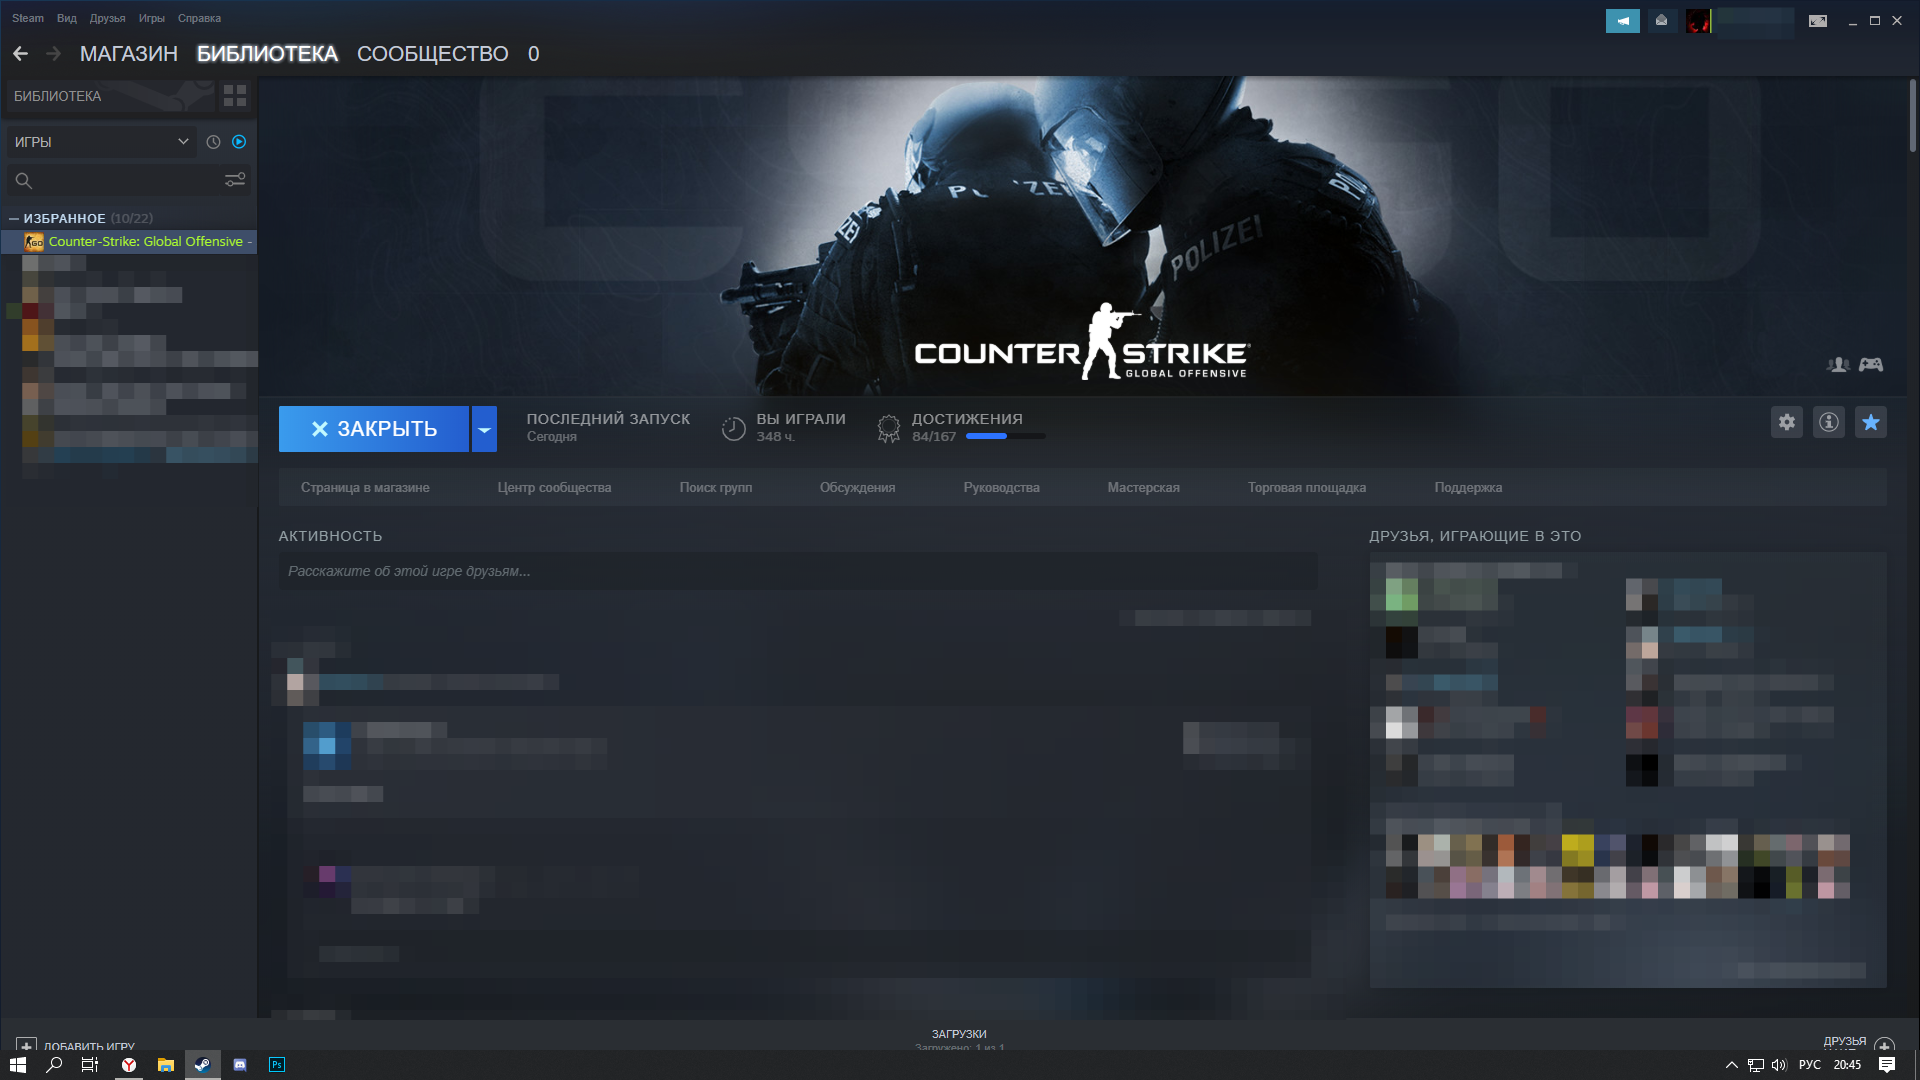
Task: Select the Торговая площадка tab
Action: point(1307,487)
